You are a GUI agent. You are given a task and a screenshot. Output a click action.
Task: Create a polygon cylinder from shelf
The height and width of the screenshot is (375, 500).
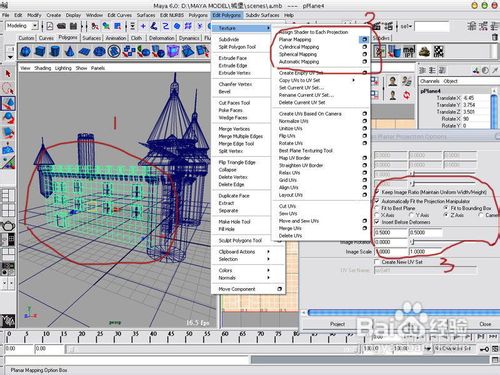(54, 51)
